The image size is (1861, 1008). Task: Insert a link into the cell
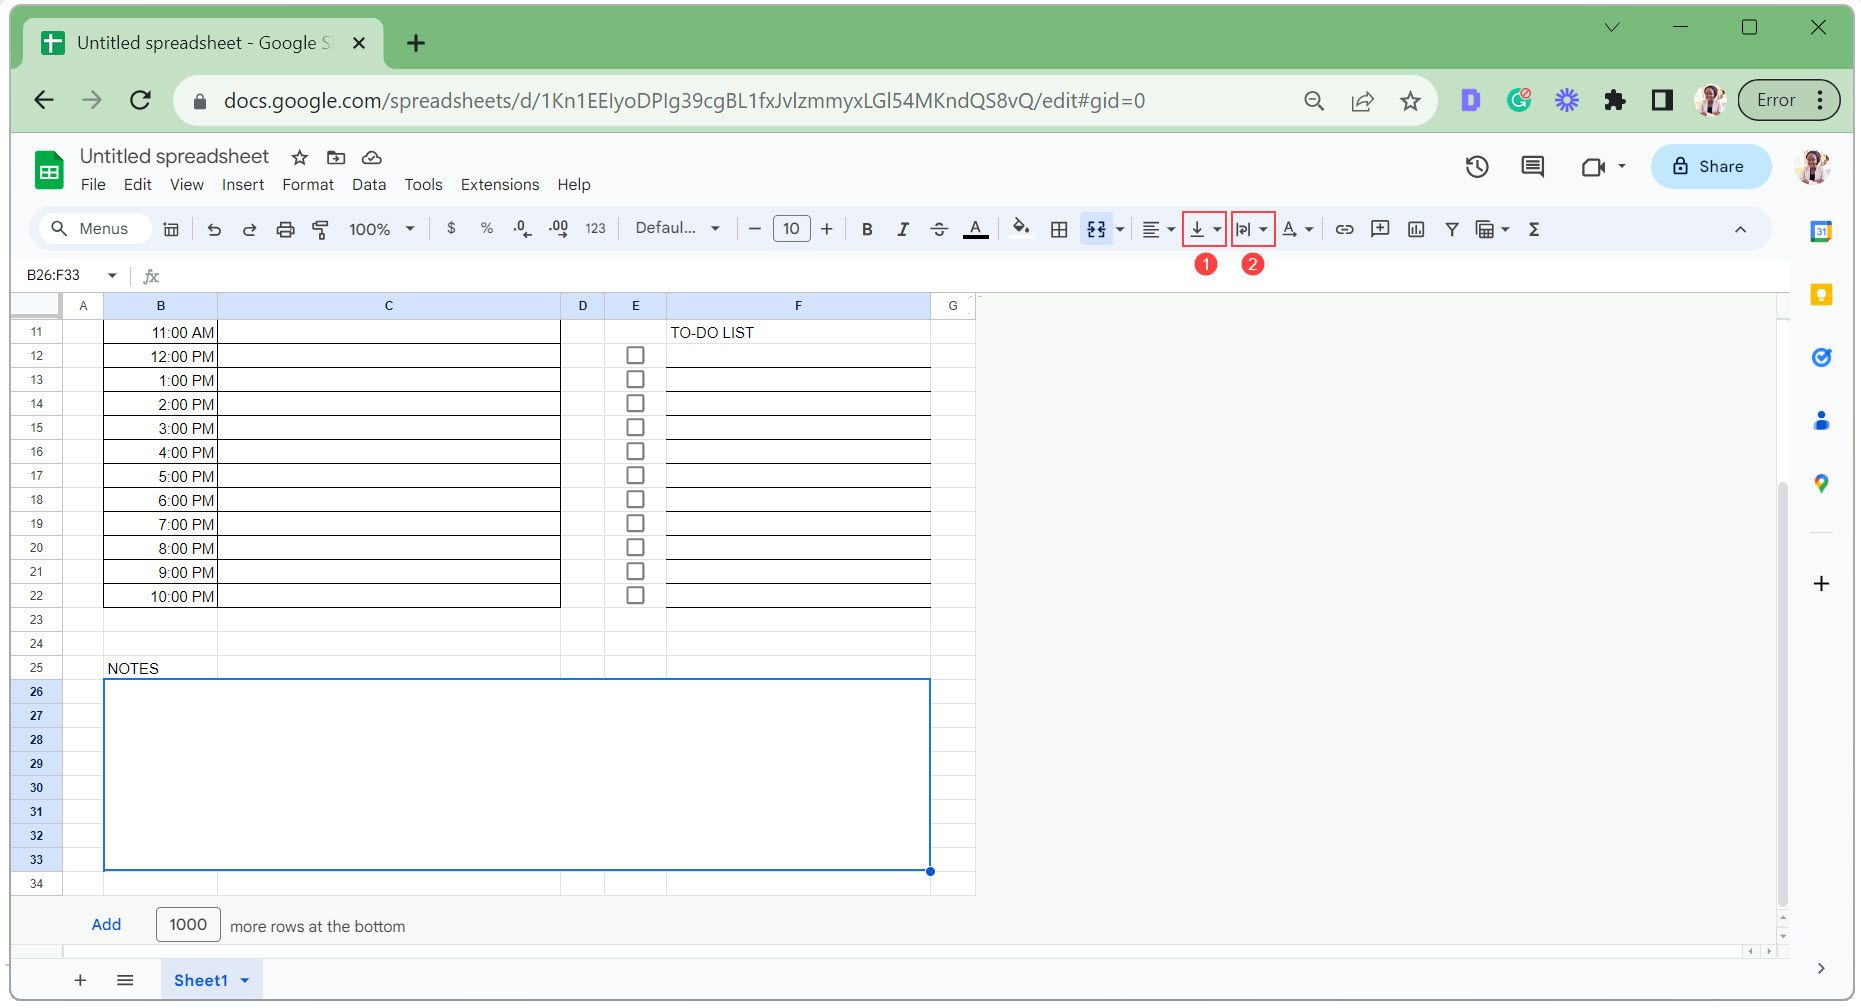click(x=1343, y=228)
